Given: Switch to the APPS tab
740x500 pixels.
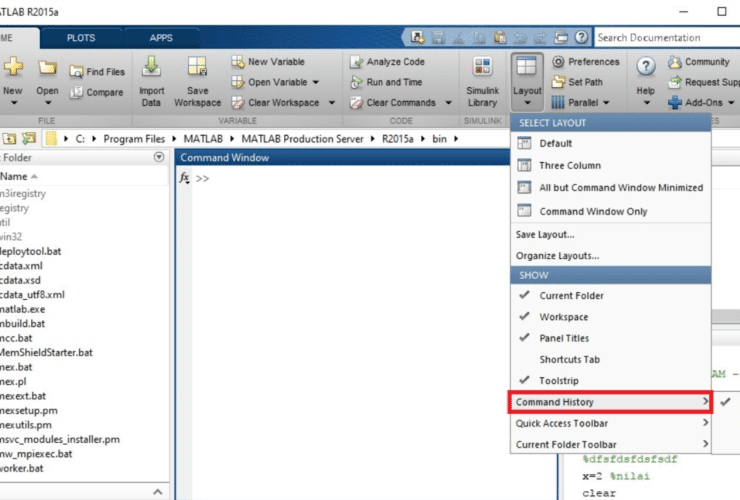Looking at the screenshot, I should [x=161, y=38].
